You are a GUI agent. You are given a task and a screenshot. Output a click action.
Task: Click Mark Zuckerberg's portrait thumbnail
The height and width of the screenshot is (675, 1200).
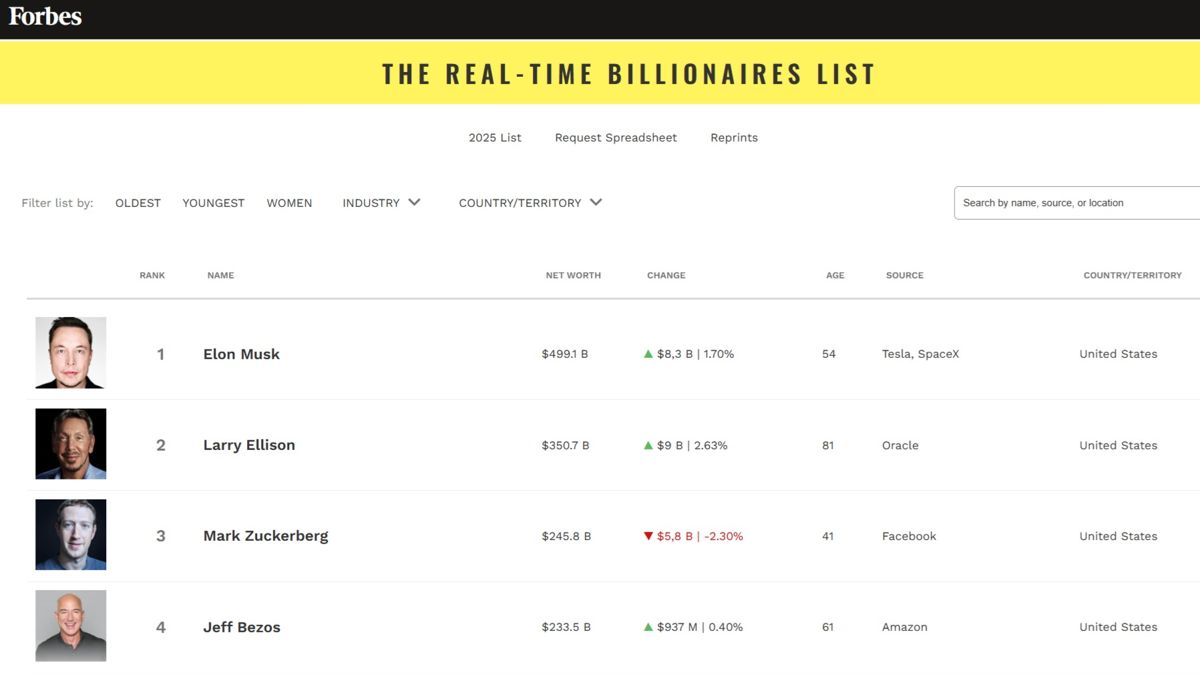tap(71, 535)
